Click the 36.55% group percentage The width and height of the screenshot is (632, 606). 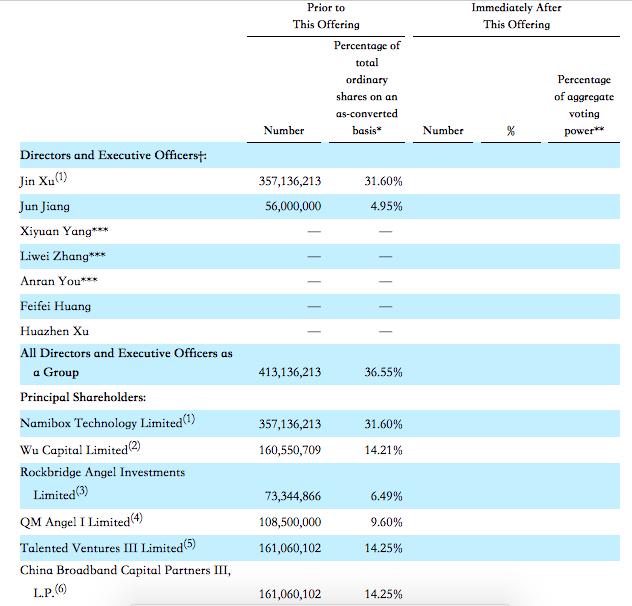[x=383, y=372]
